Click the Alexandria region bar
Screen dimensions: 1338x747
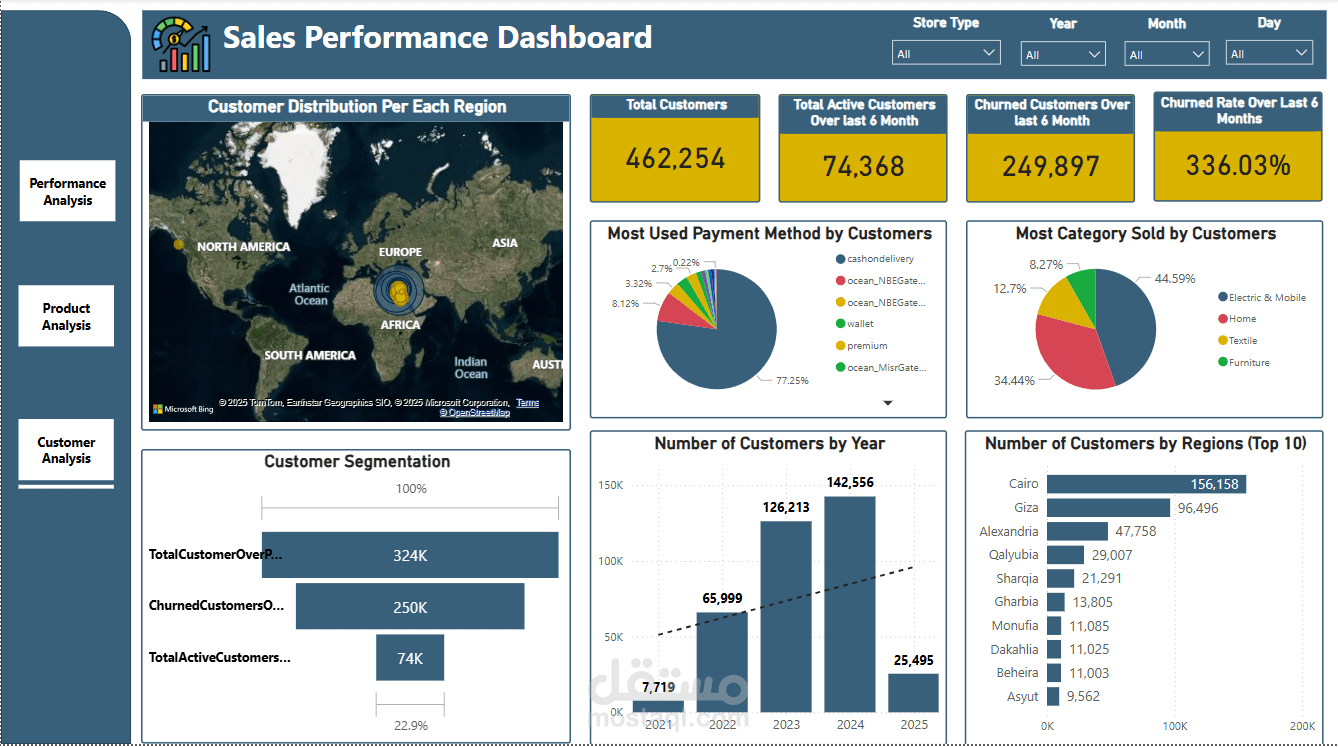[1077, 531]
